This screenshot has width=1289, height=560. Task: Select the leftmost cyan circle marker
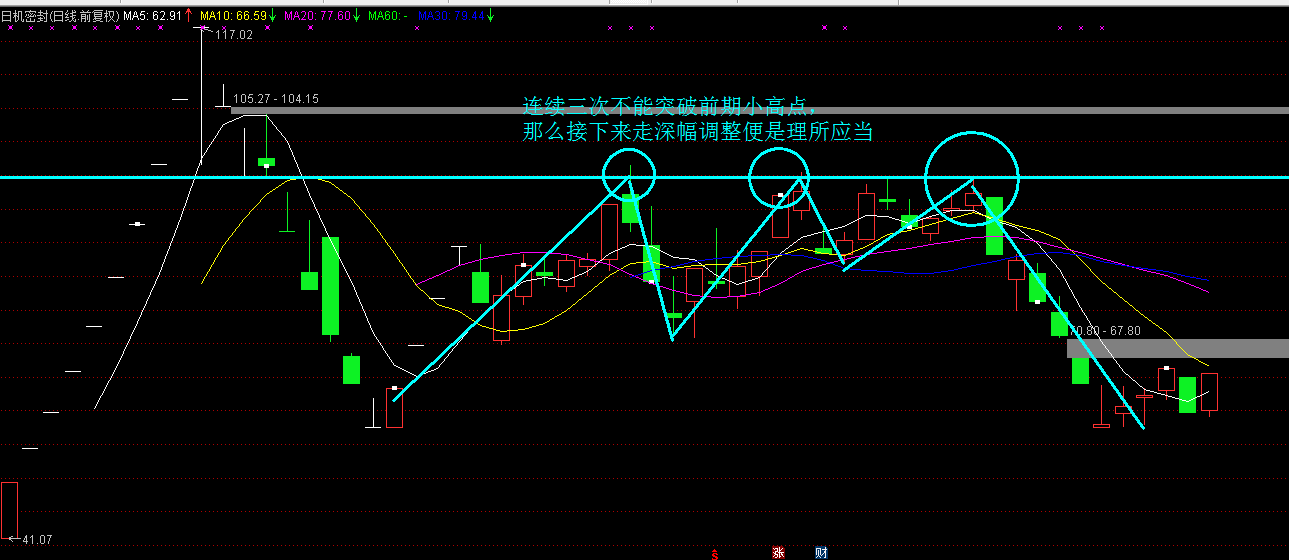[629, 173]
